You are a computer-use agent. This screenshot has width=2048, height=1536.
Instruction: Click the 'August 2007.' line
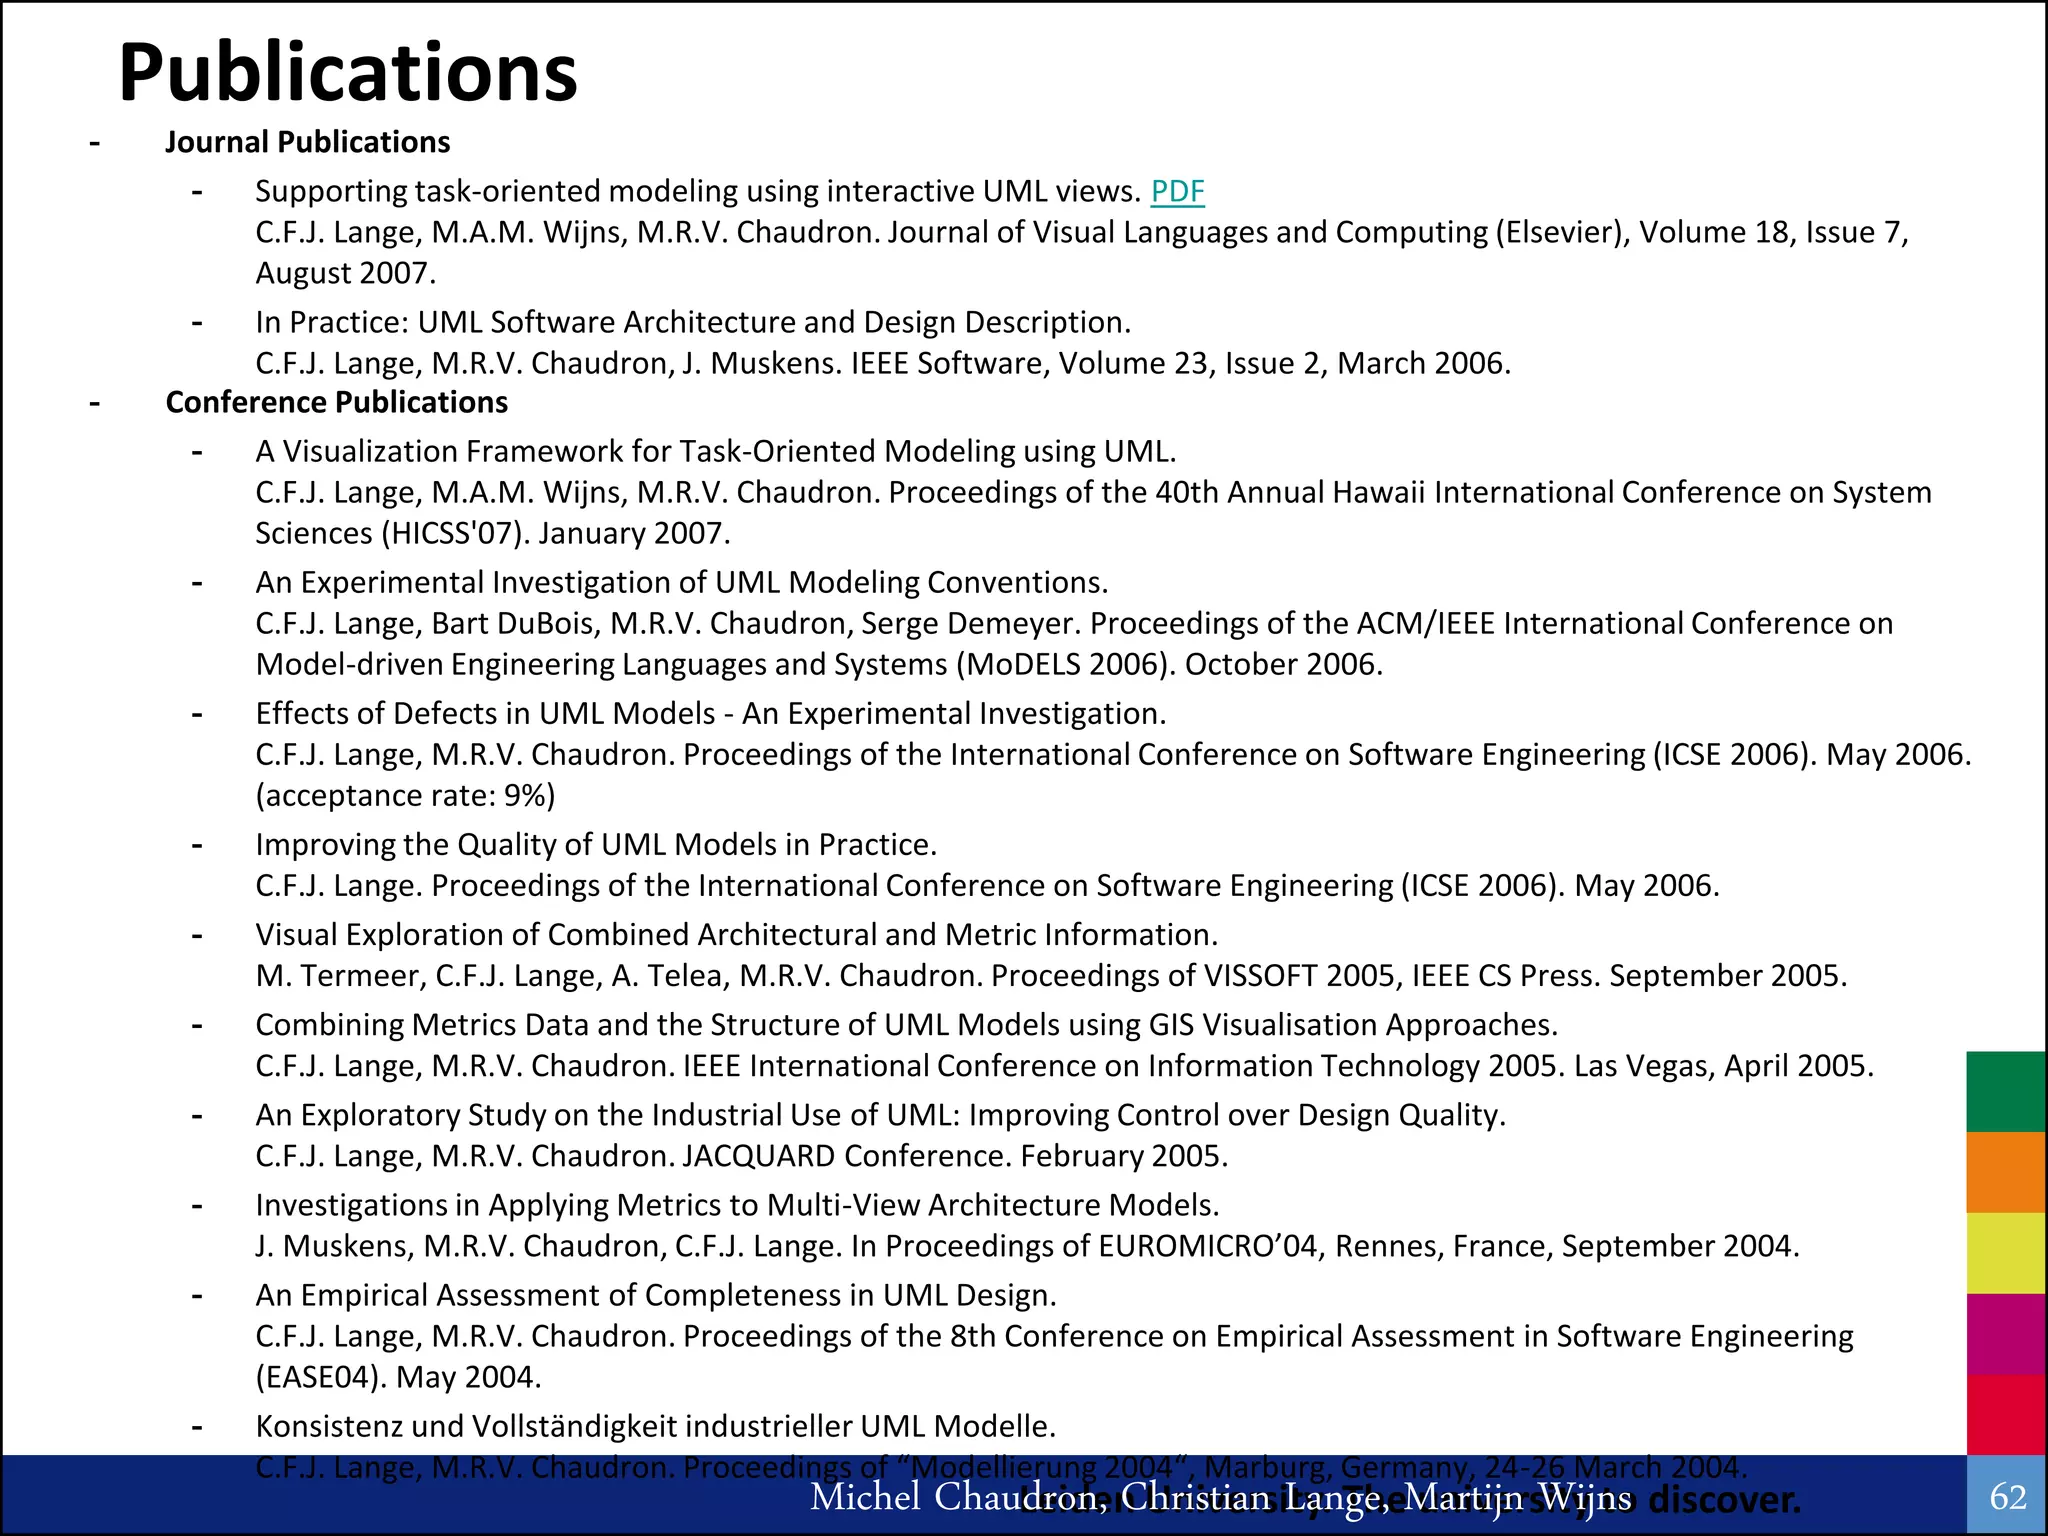click(346, 273)
